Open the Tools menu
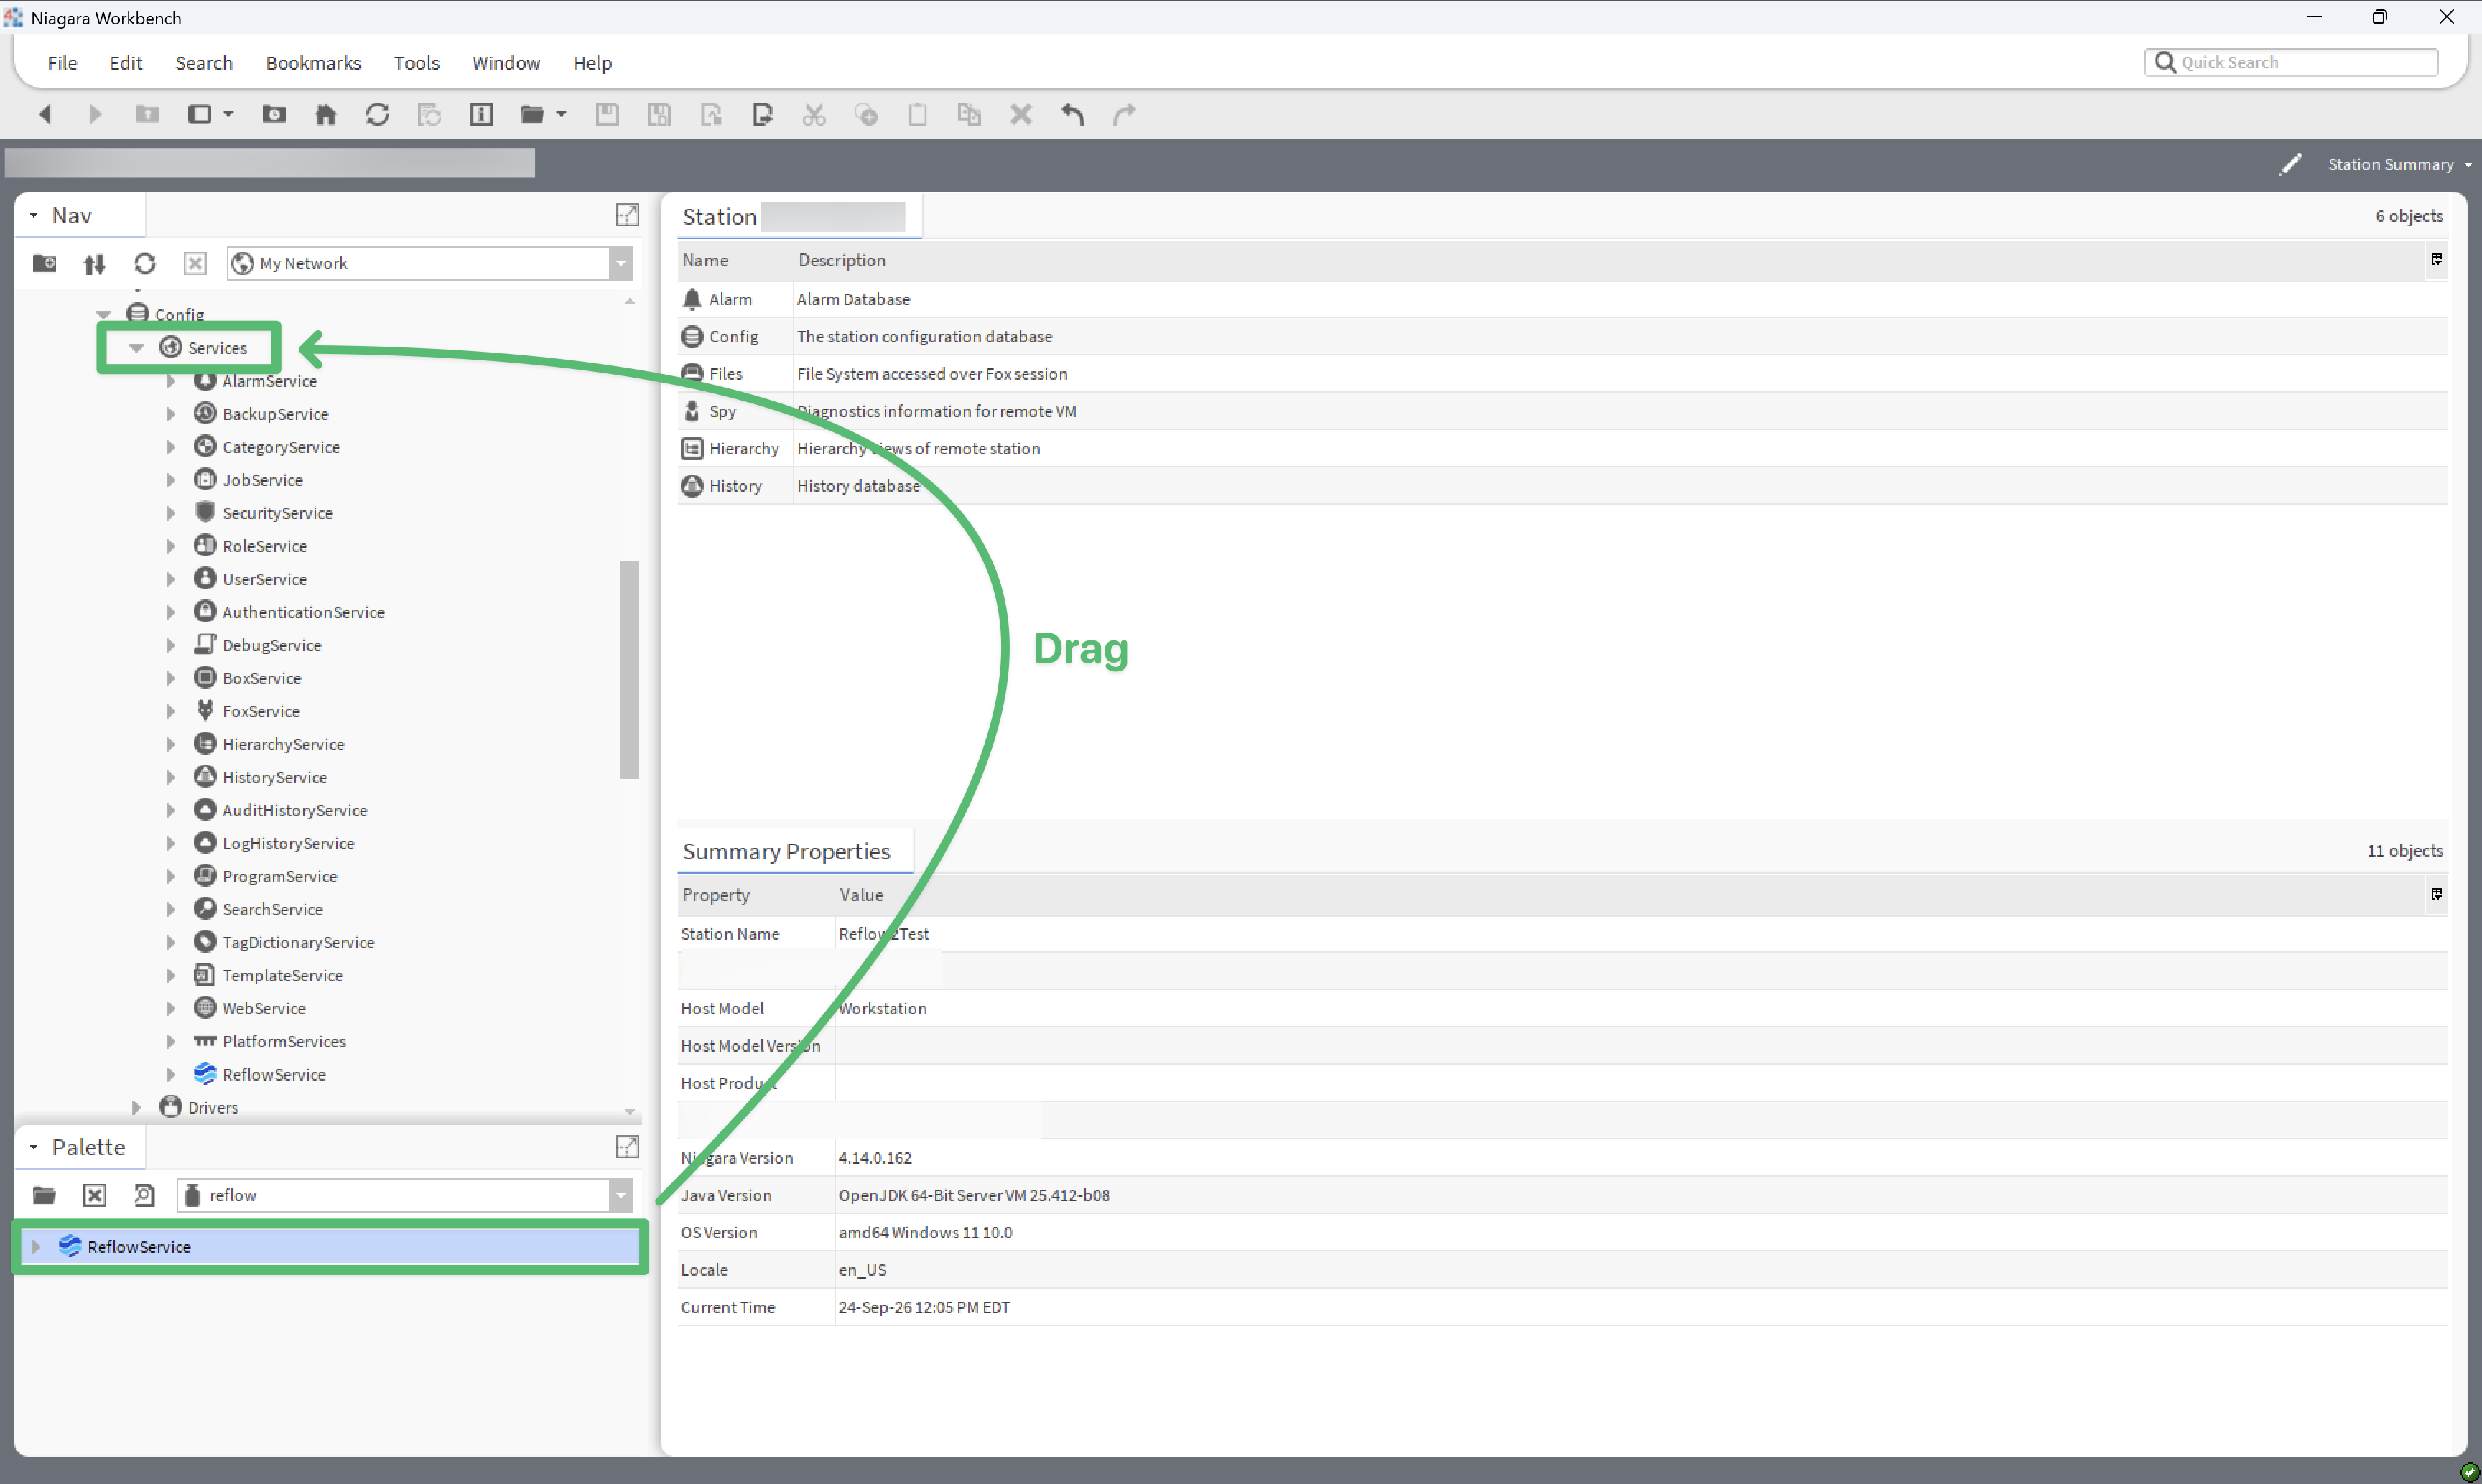2482x1484 pixels. click(x=416, y=63)
